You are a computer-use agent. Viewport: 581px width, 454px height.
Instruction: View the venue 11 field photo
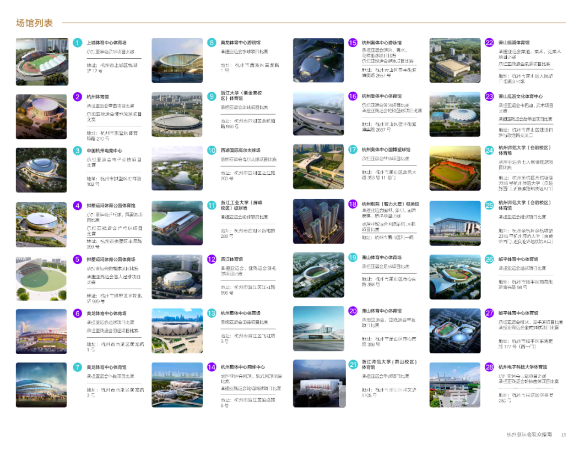tap(177, 223)
